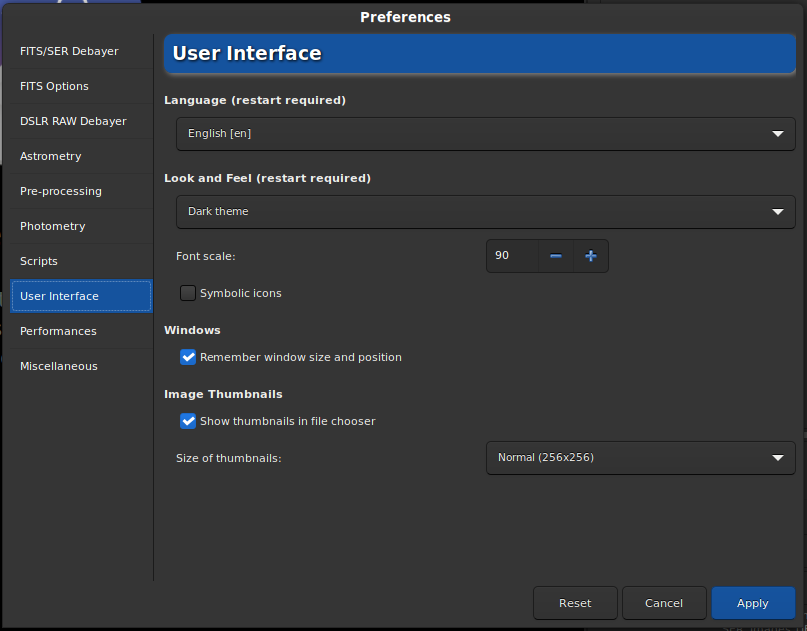The height and width of the screenshot is (631, 807).
Task: Decrease font scale with minus button
Action: coord(556,256)
